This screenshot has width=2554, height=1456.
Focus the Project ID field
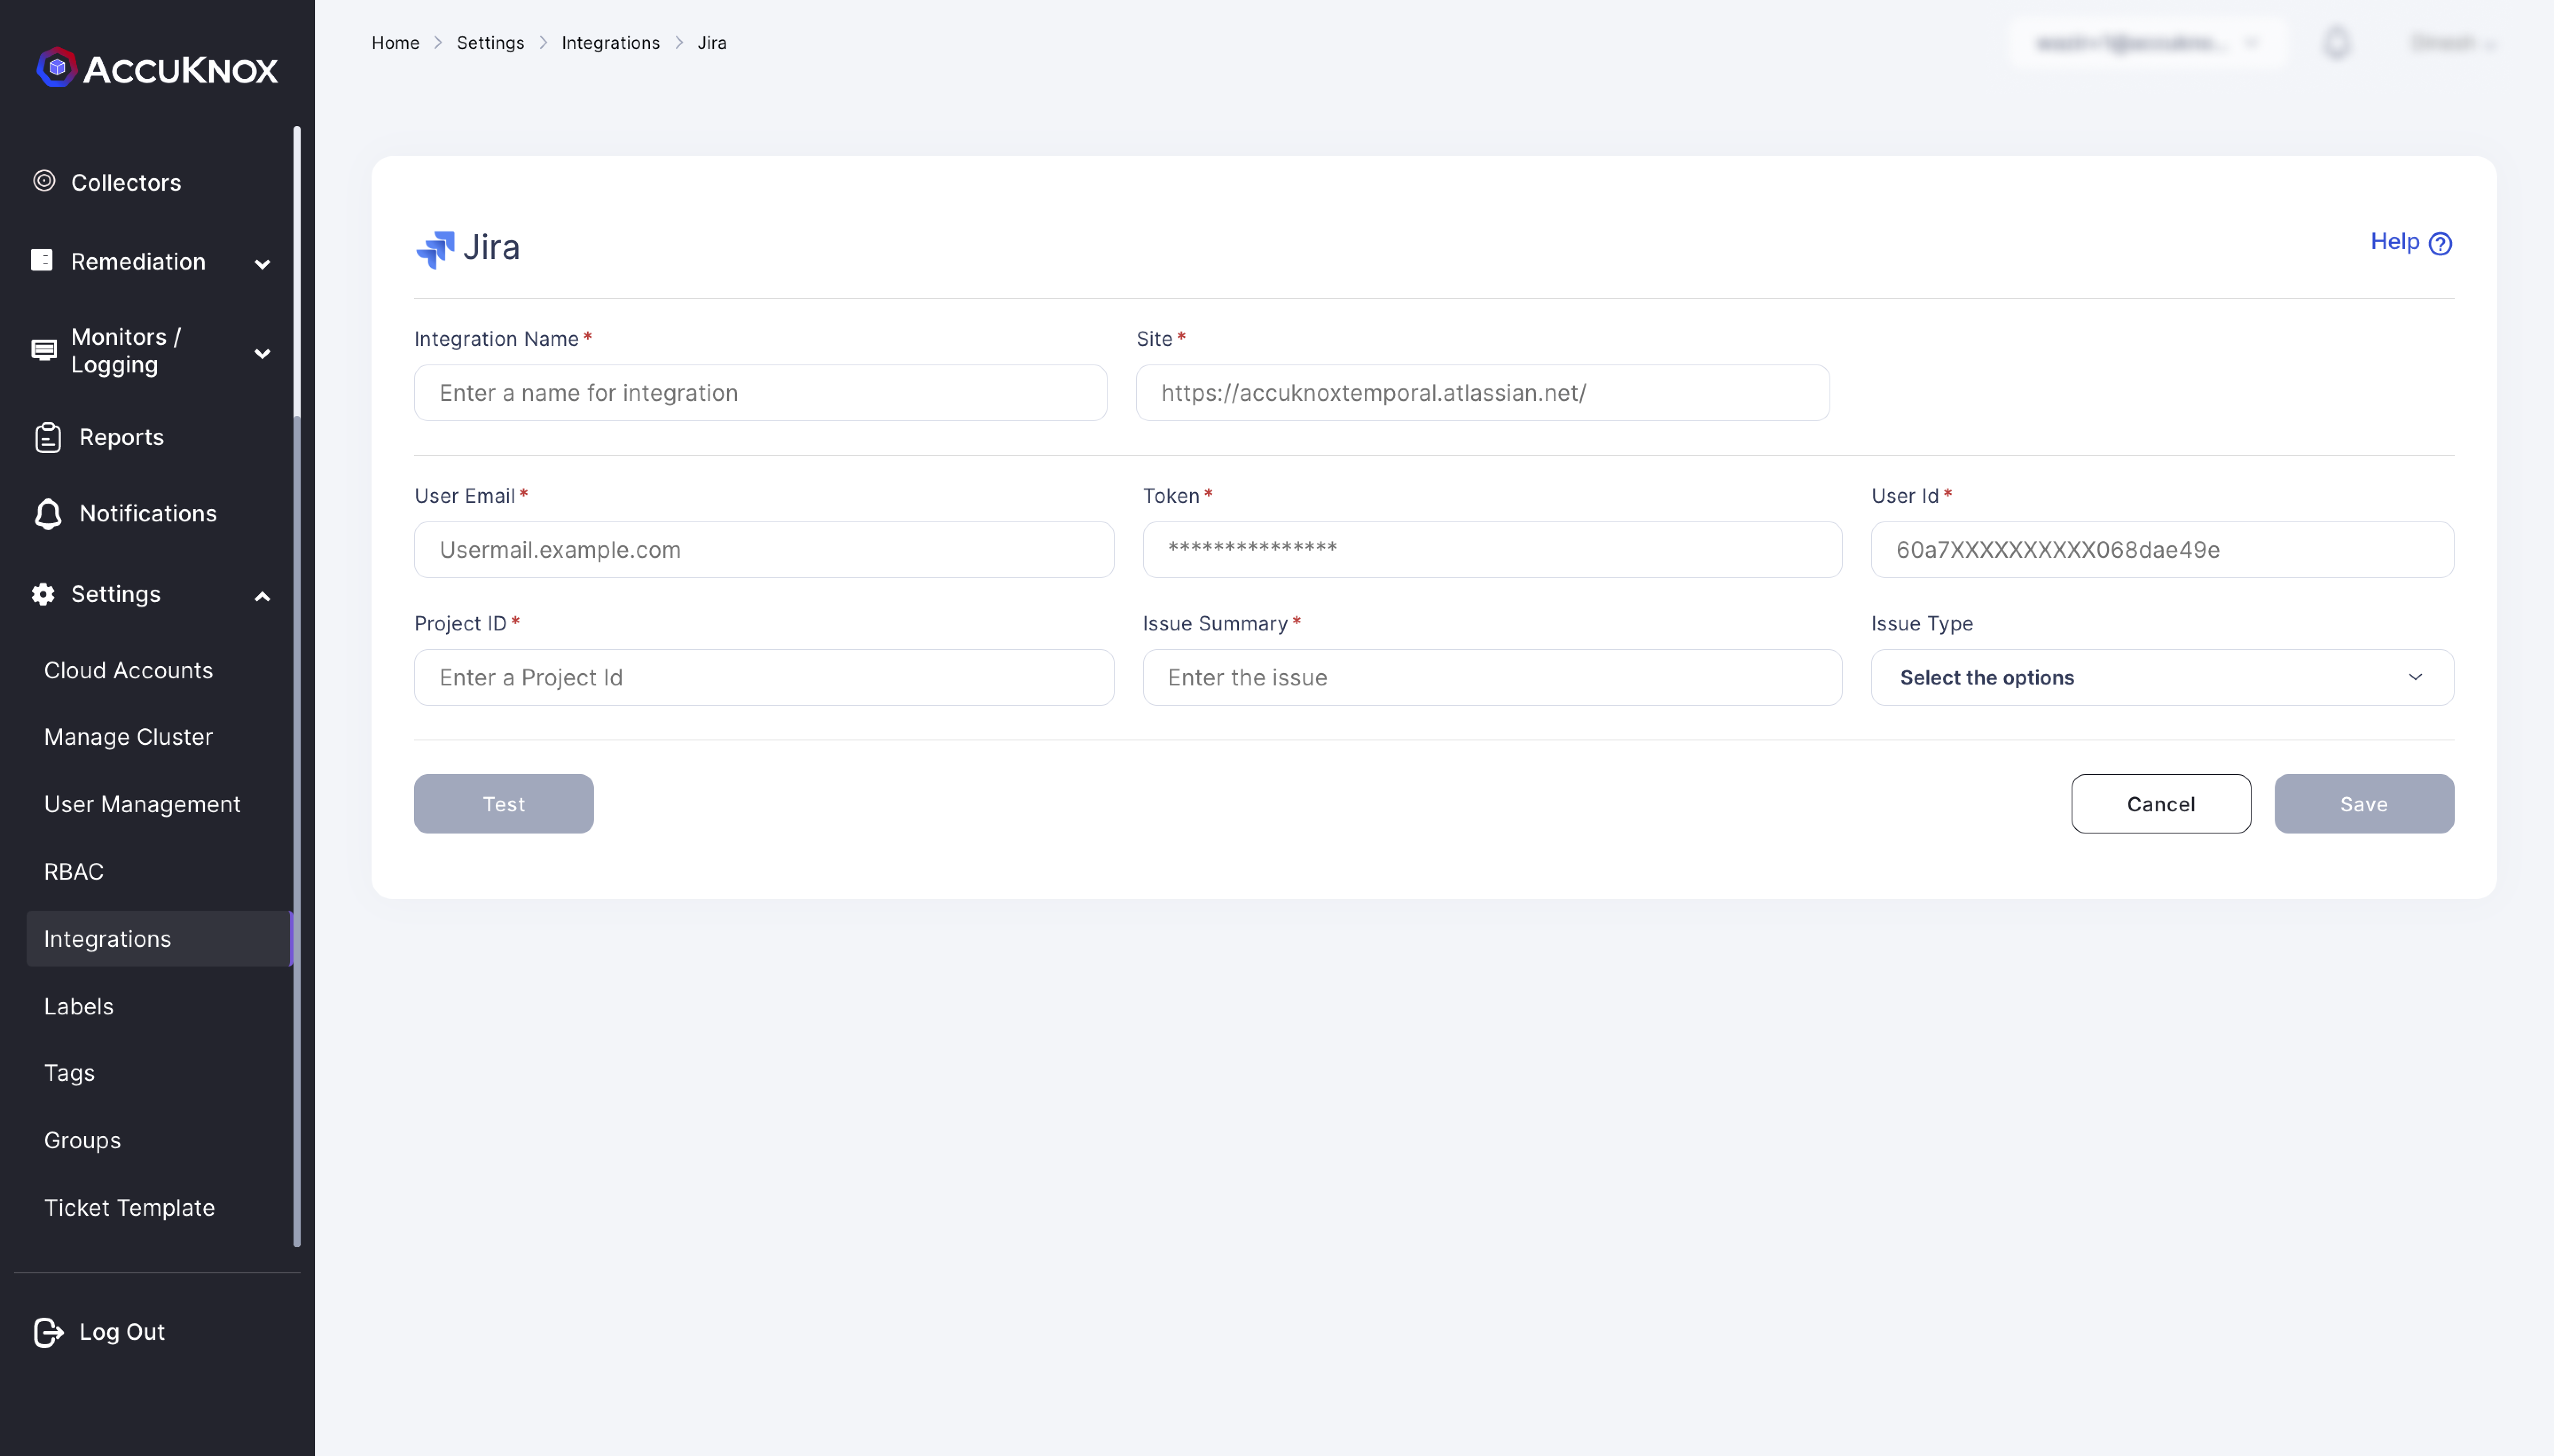pyautogui.click(x=764, y=677)
